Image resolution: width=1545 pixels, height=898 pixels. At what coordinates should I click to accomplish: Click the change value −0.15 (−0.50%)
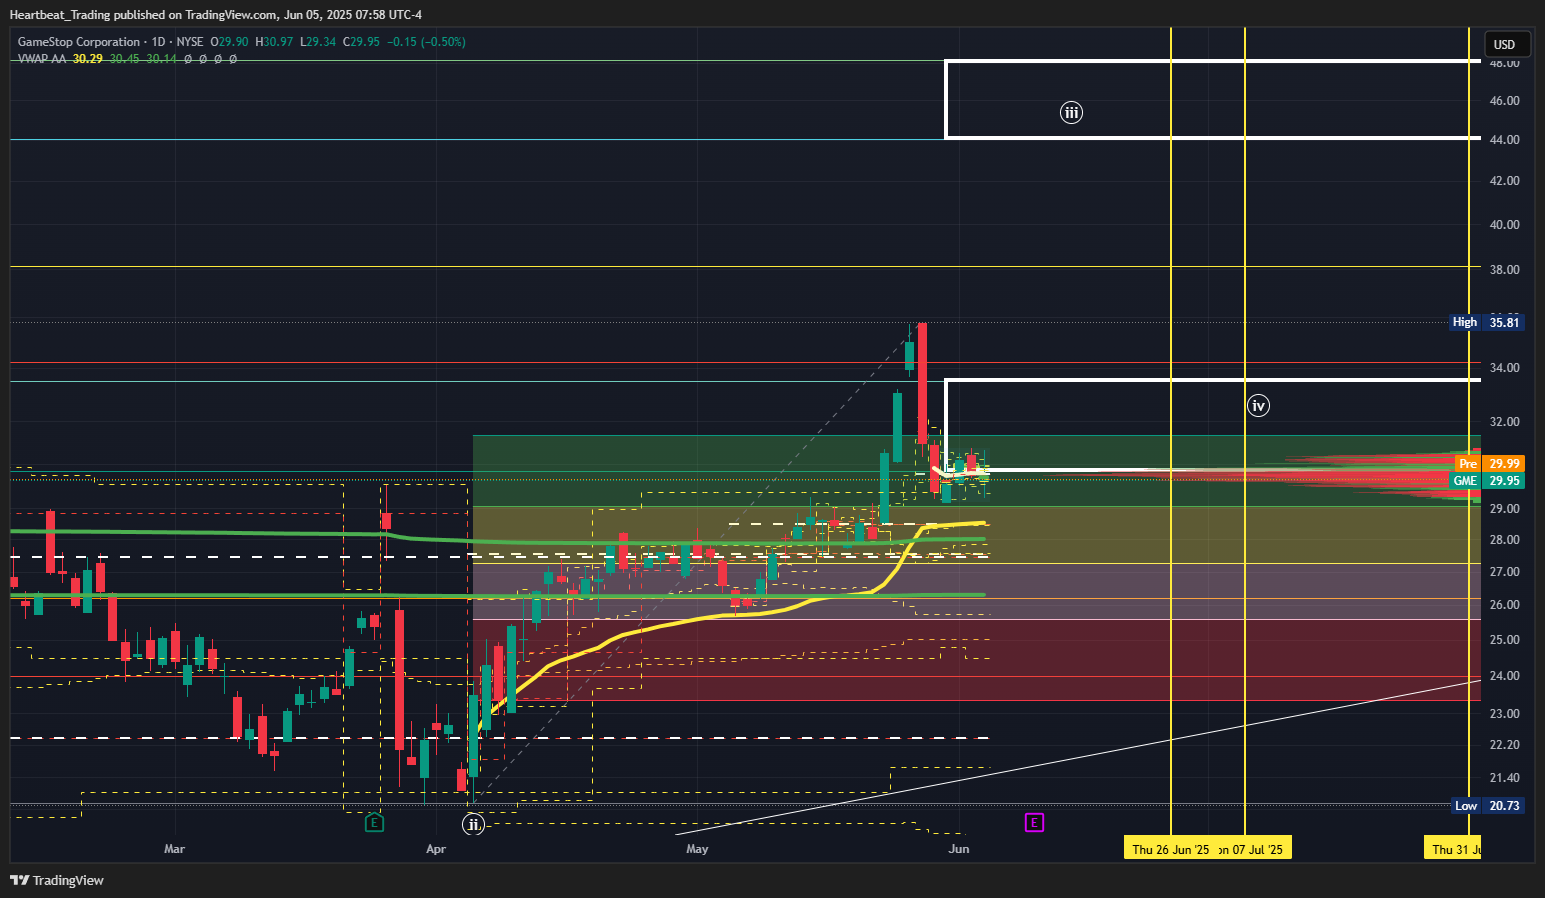(426, 42)
